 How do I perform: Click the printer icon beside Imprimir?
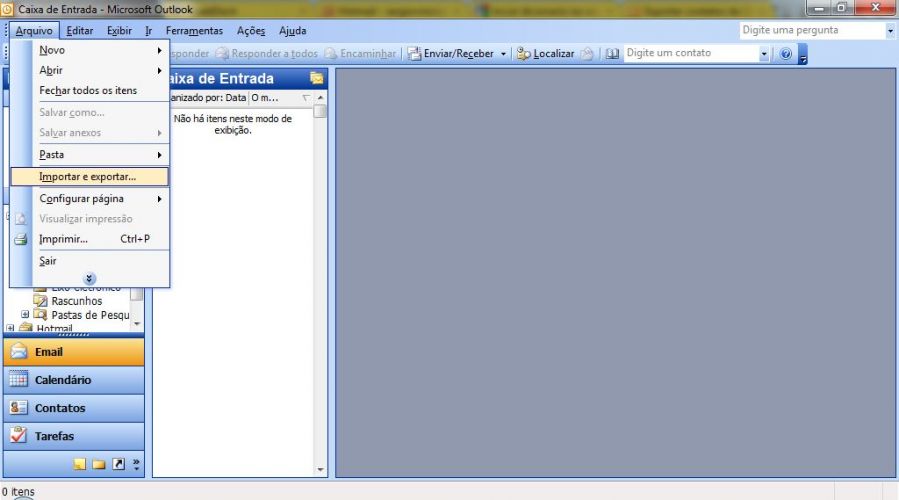tap(21, 239)
